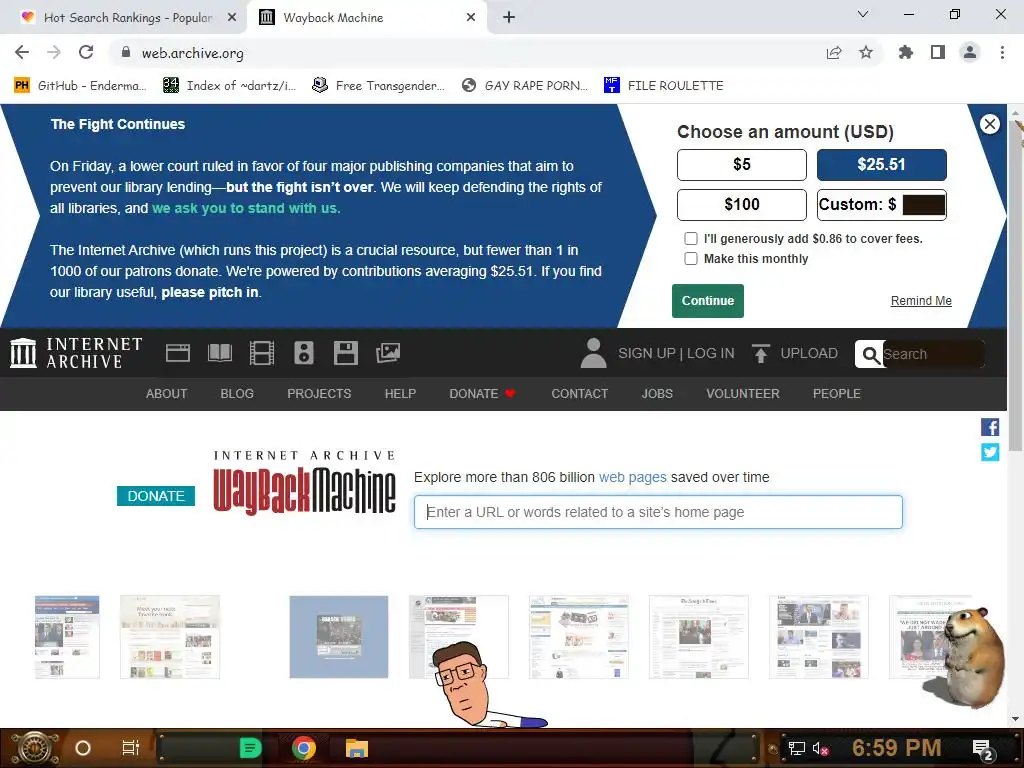Follow the 'web pages' link

633,477
